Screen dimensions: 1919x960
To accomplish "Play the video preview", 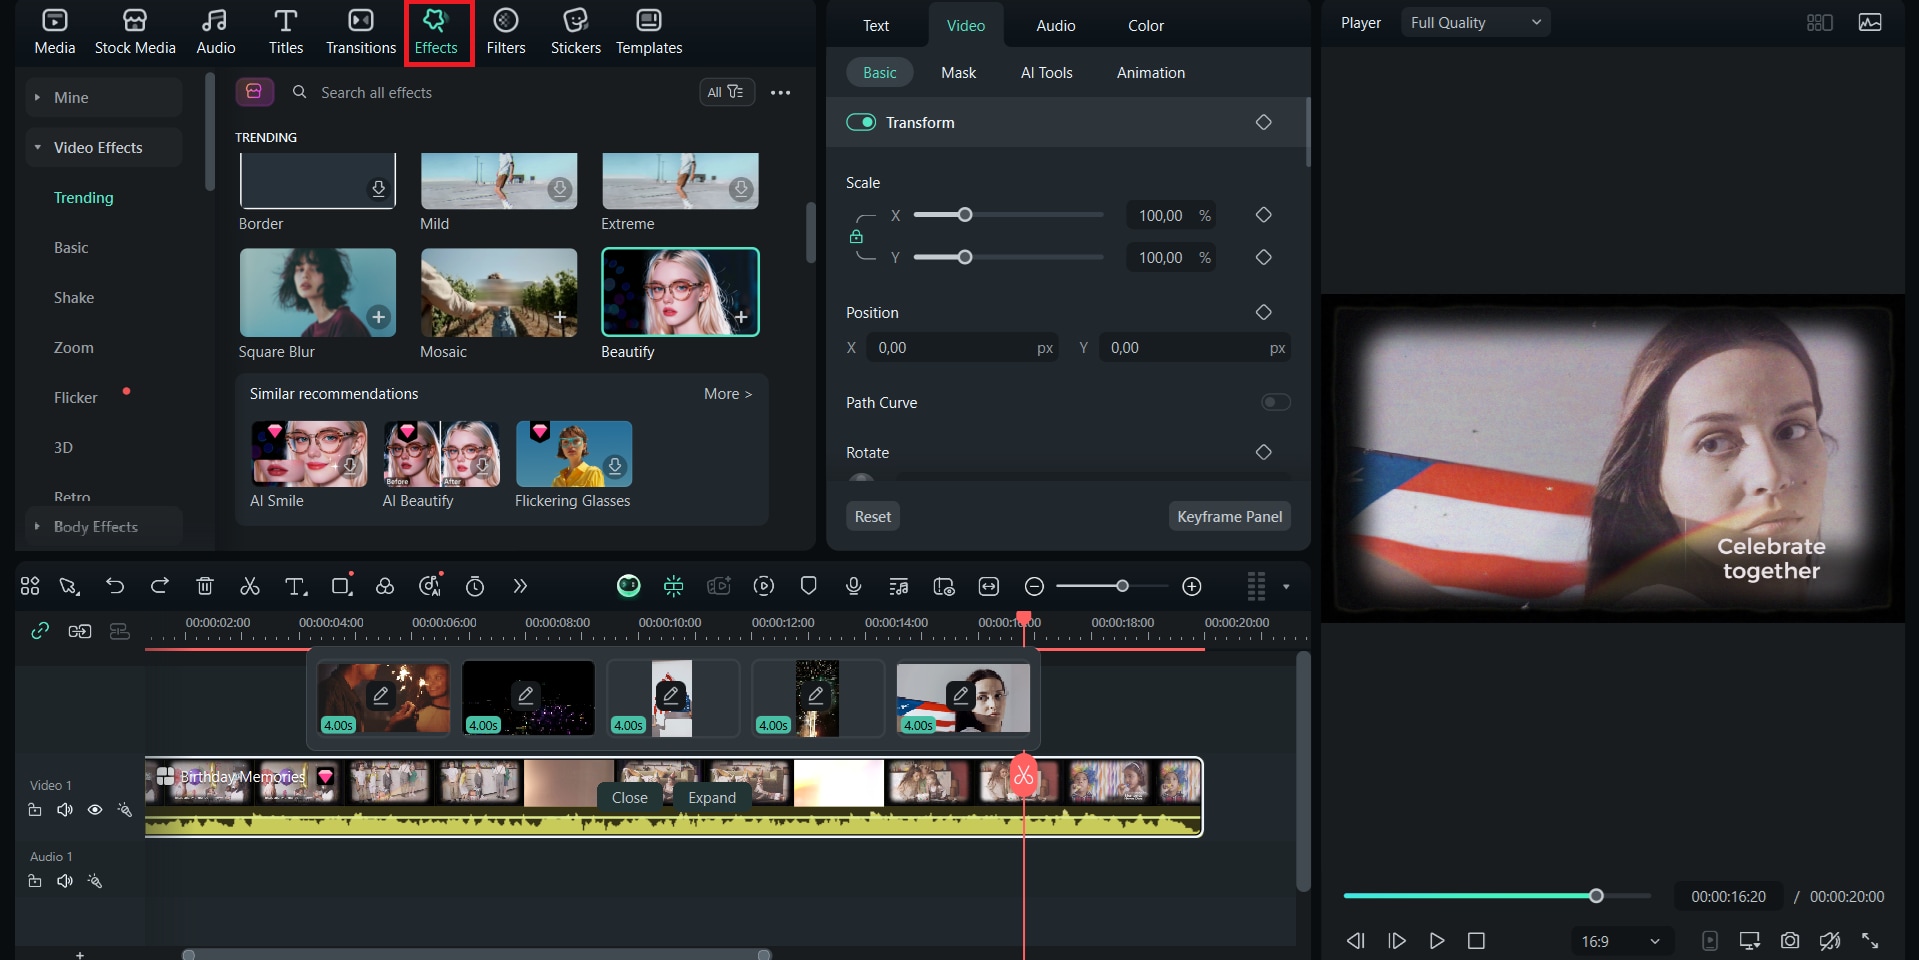I will 1437,941.
